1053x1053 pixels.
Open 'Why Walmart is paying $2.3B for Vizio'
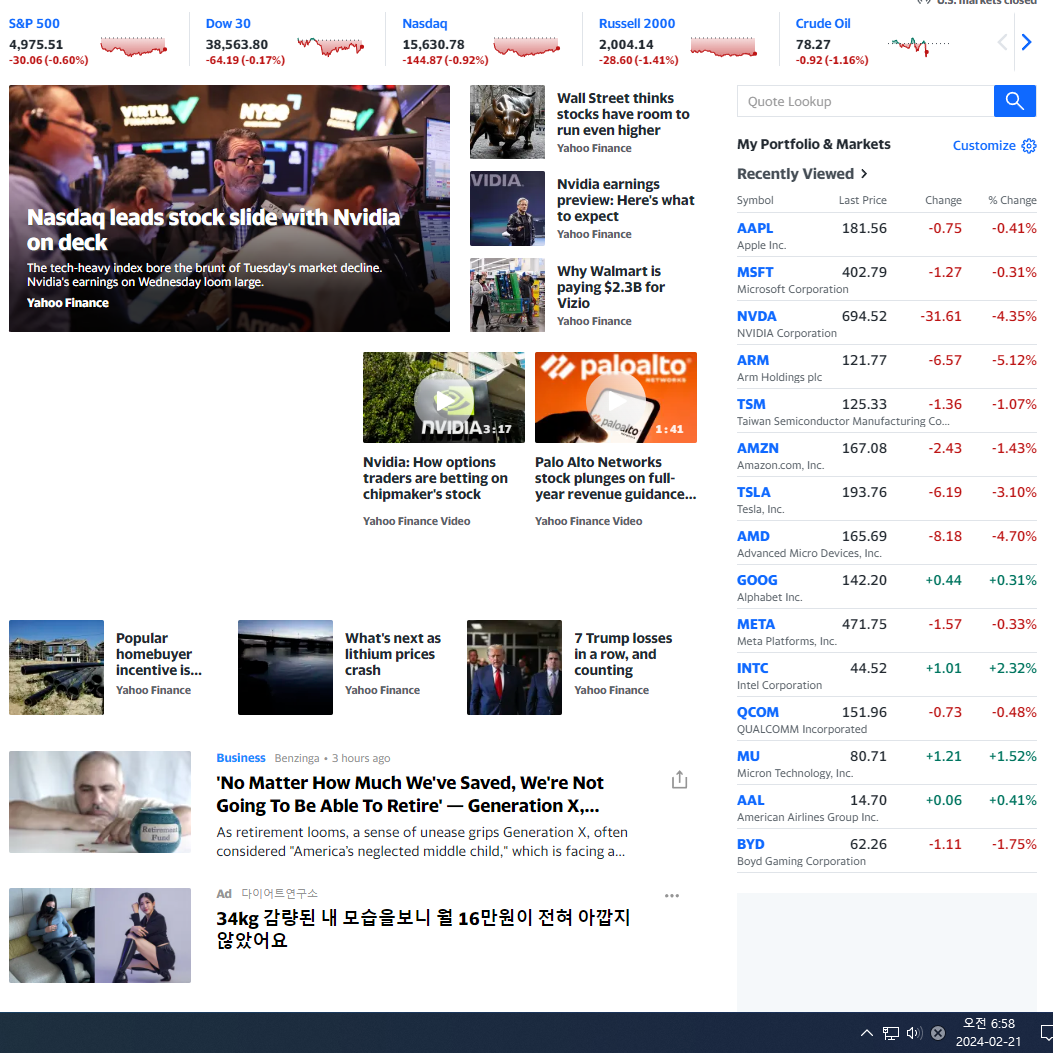pyautogui.click(x=610, y=287)
